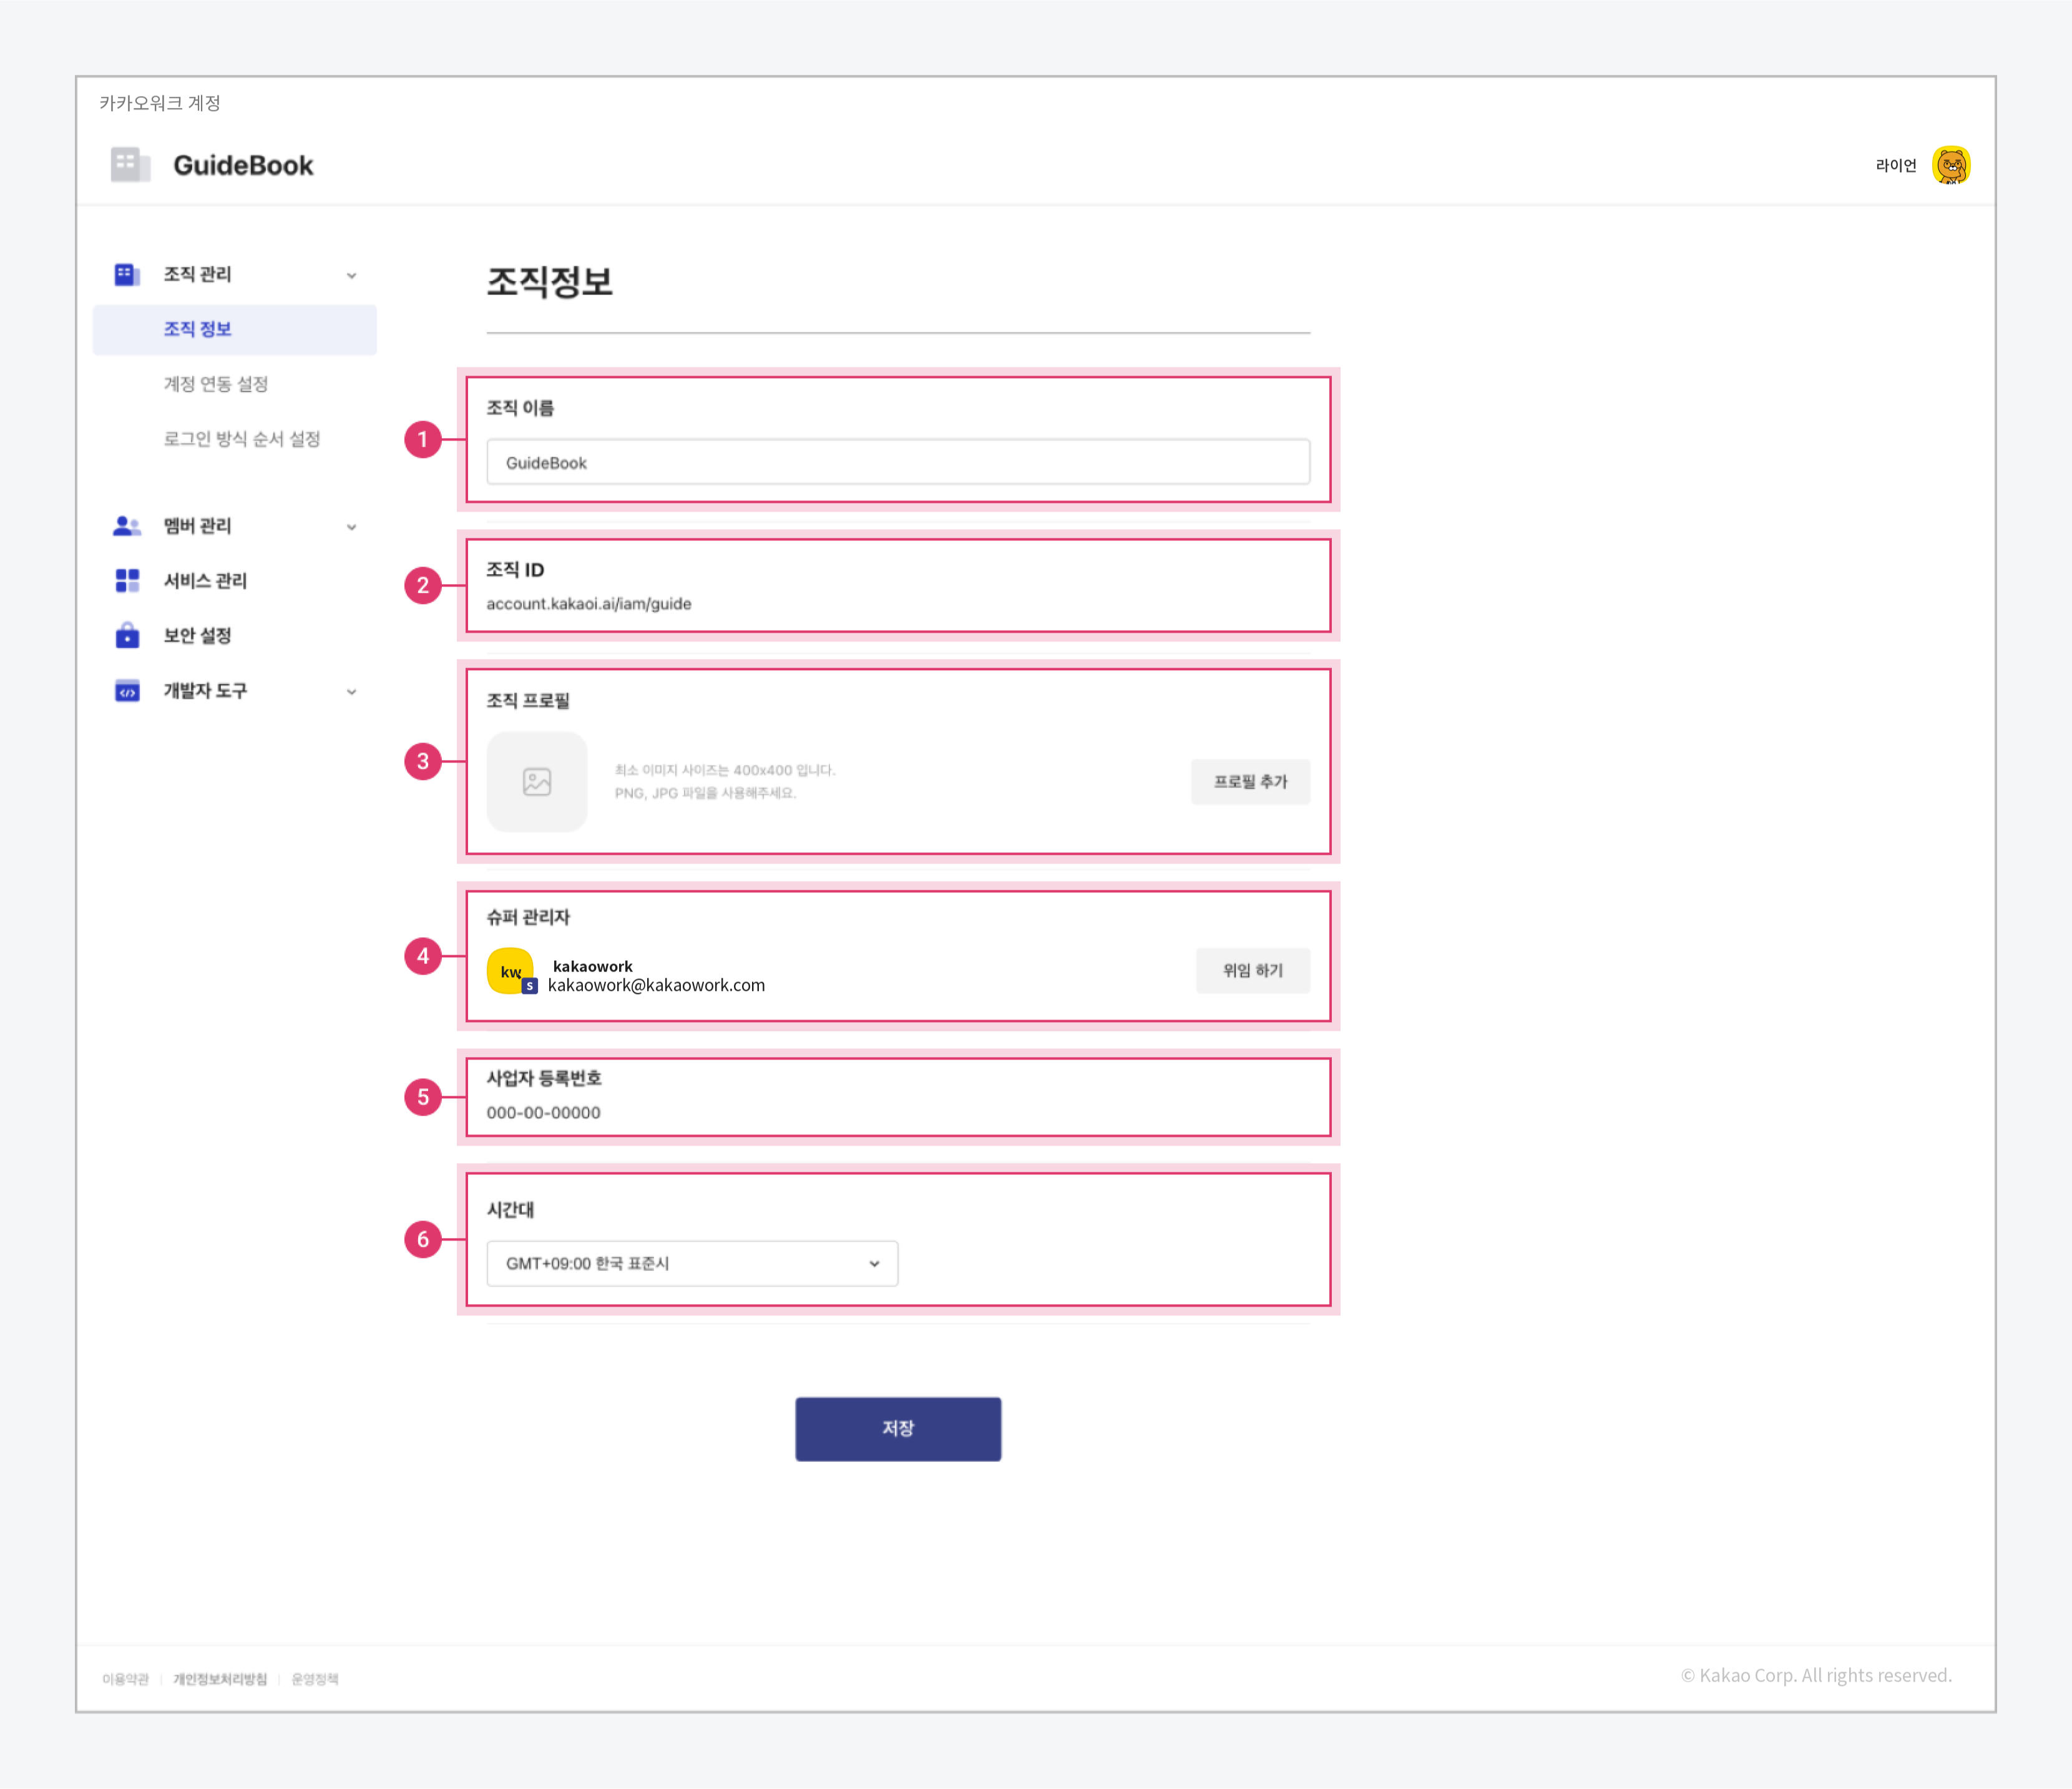Screen dimensions: 2072x1789
Task: Click the account.kakaoi.ai/iam/guide organization ID text
Action: 589,604
